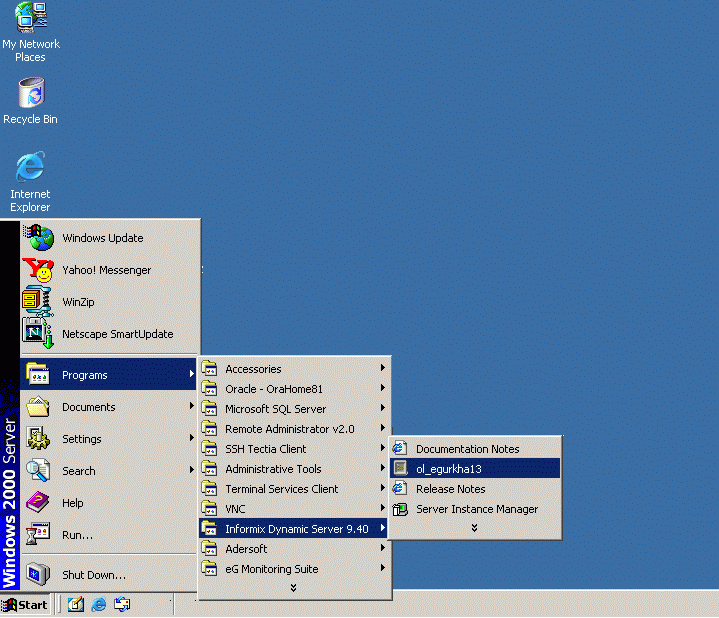The width and height of the screenshot is (719, 618).
Task: Click the Netscape SmartUpdate icon
Action: pos(38,333)
